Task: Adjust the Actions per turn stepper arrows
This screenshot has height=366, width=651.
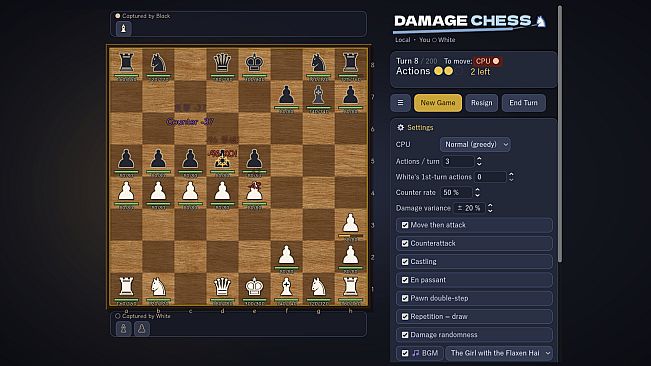Action: (x=479, y=161)
